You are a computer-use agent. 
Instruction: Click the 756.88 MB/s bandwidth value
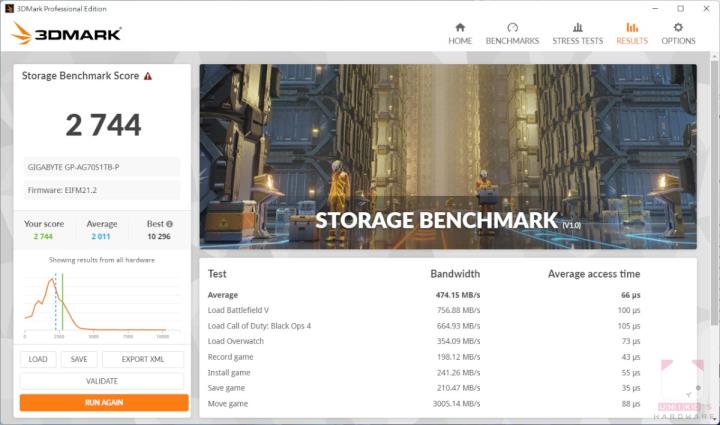458,310
